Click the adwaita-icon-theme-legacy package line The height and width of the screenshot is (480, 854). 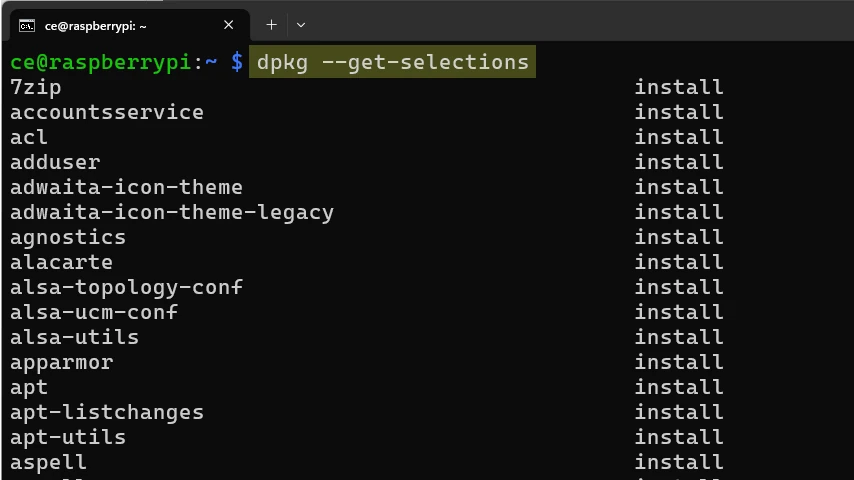[x=172, y=212]
